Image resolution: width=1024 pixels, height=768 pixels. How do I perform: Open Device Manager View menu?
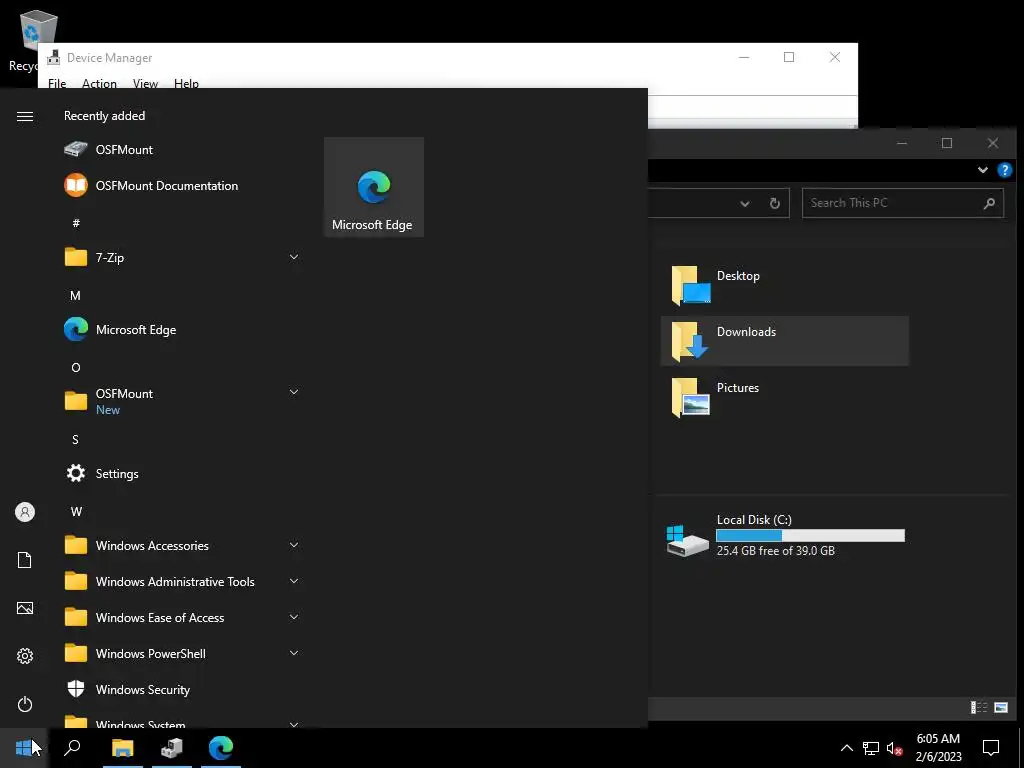145,84
